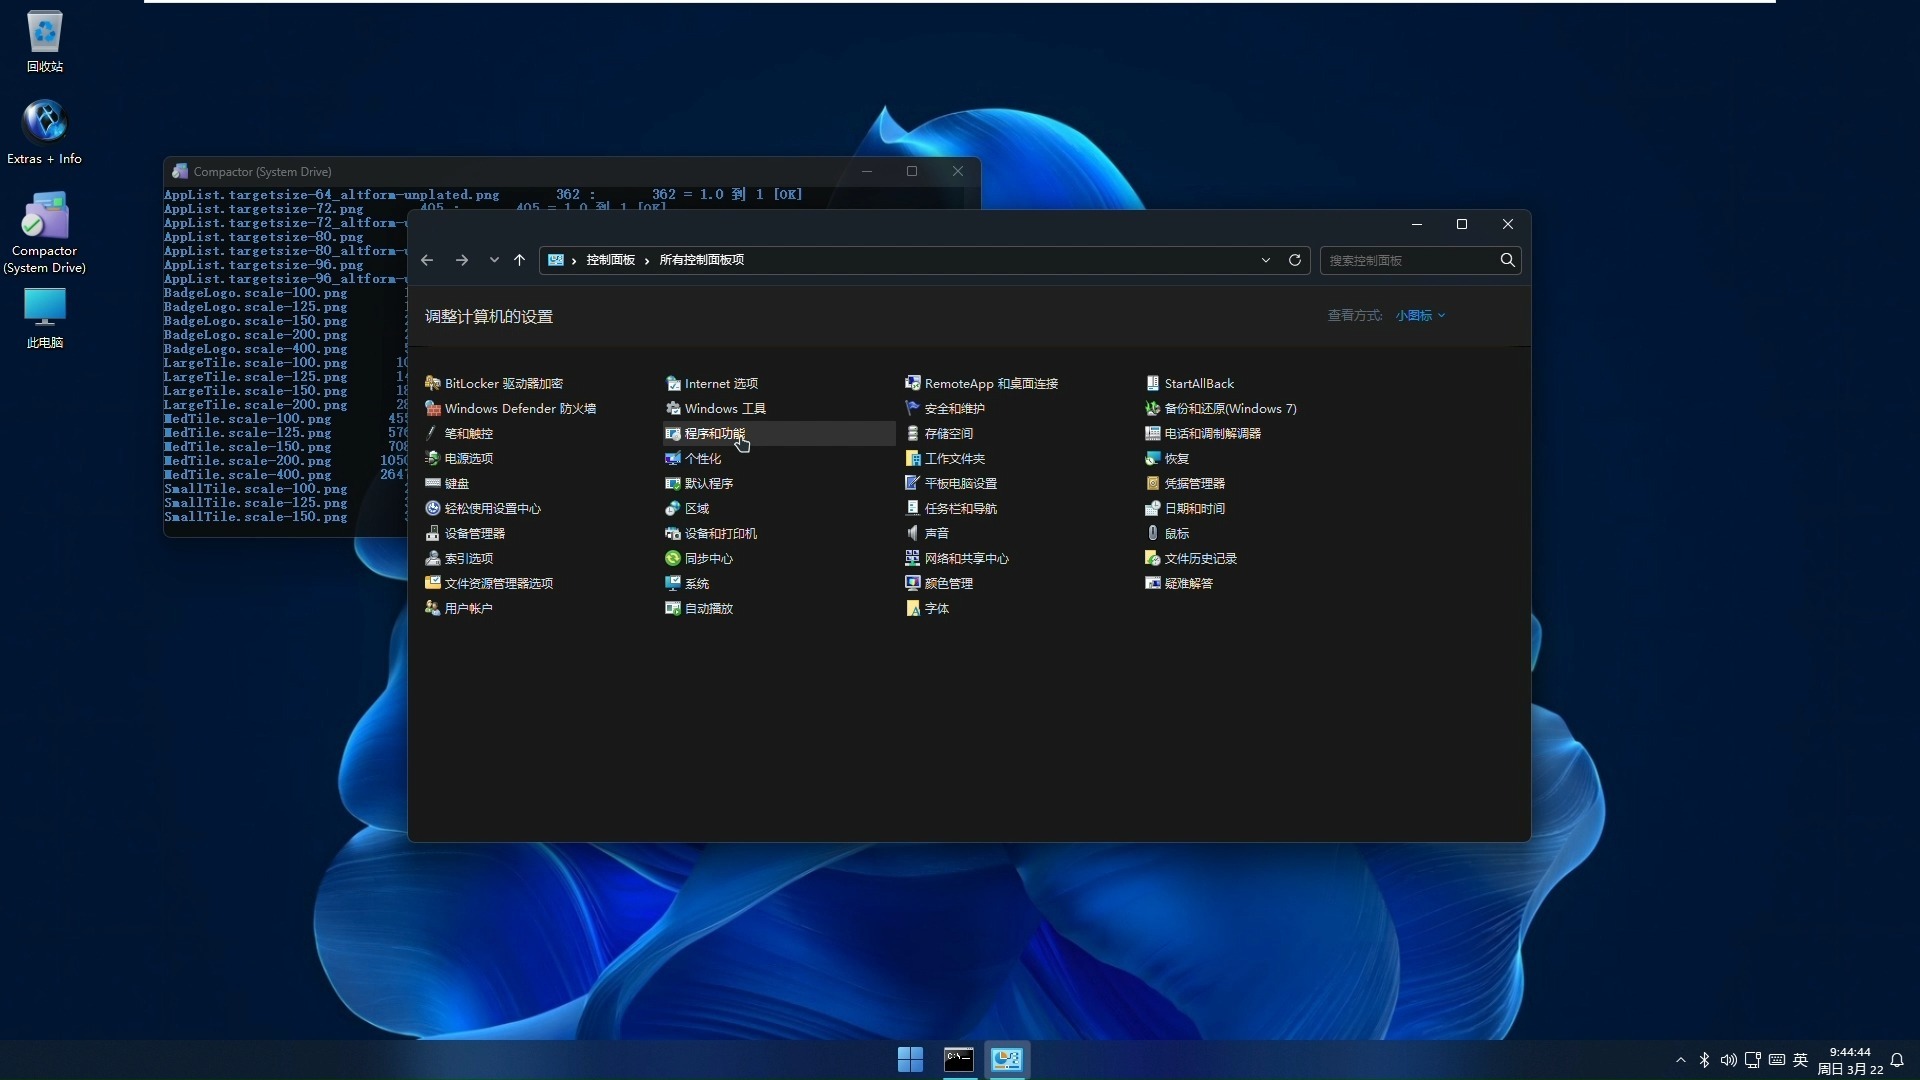Screen dimensions: 1920x1080
Task: Select Extras + Info desktop icon
Action: (45, 132)
